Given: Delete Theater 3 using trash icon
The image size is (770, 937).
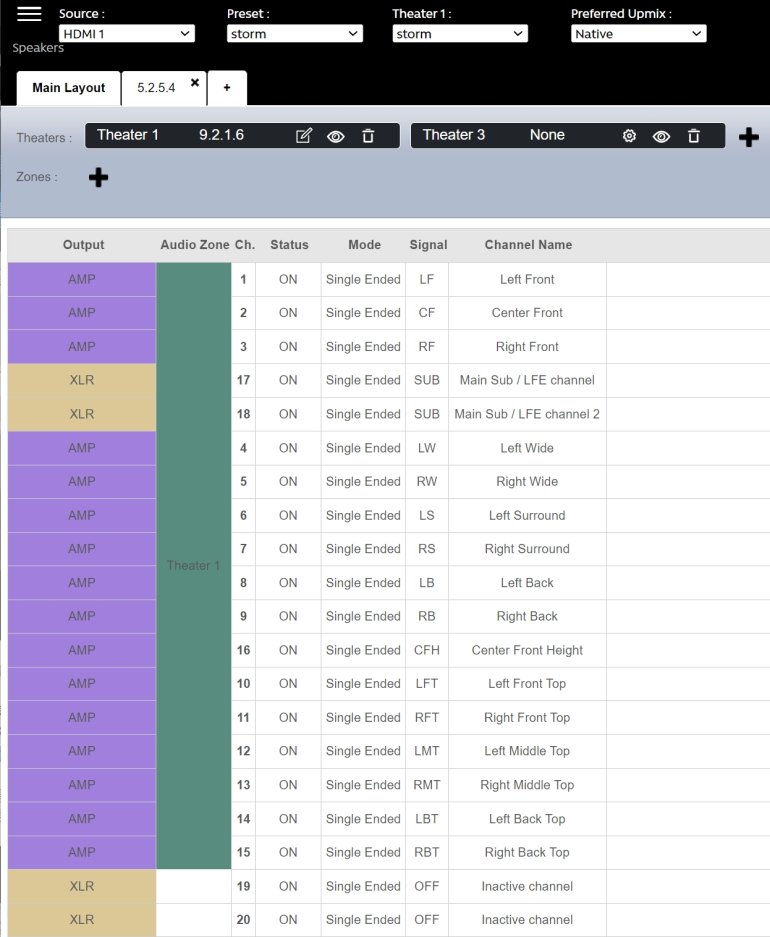Looking at the screenshot, I should 693,136.
